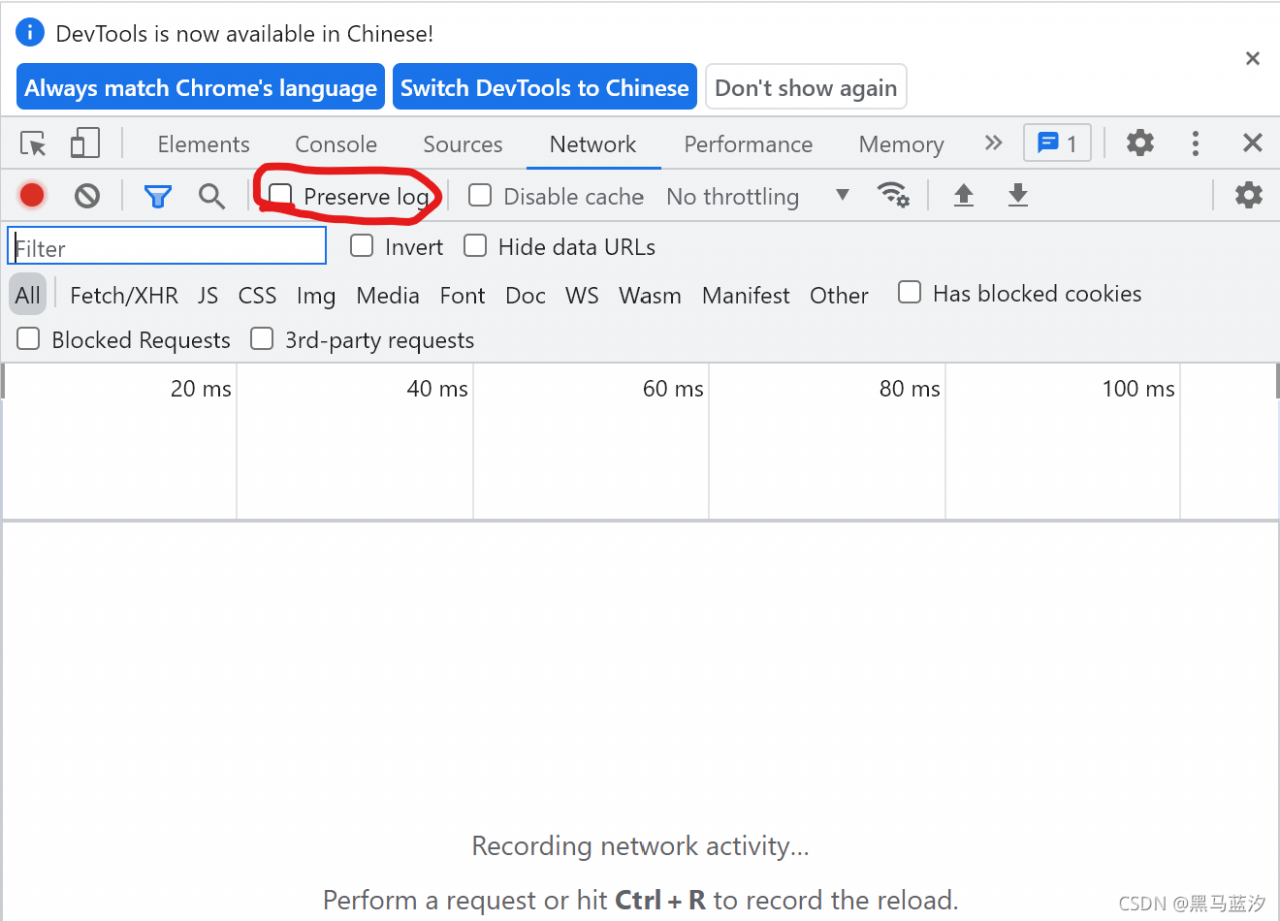
Task: Click the blue info icon in notification
Action: (30, 33)
